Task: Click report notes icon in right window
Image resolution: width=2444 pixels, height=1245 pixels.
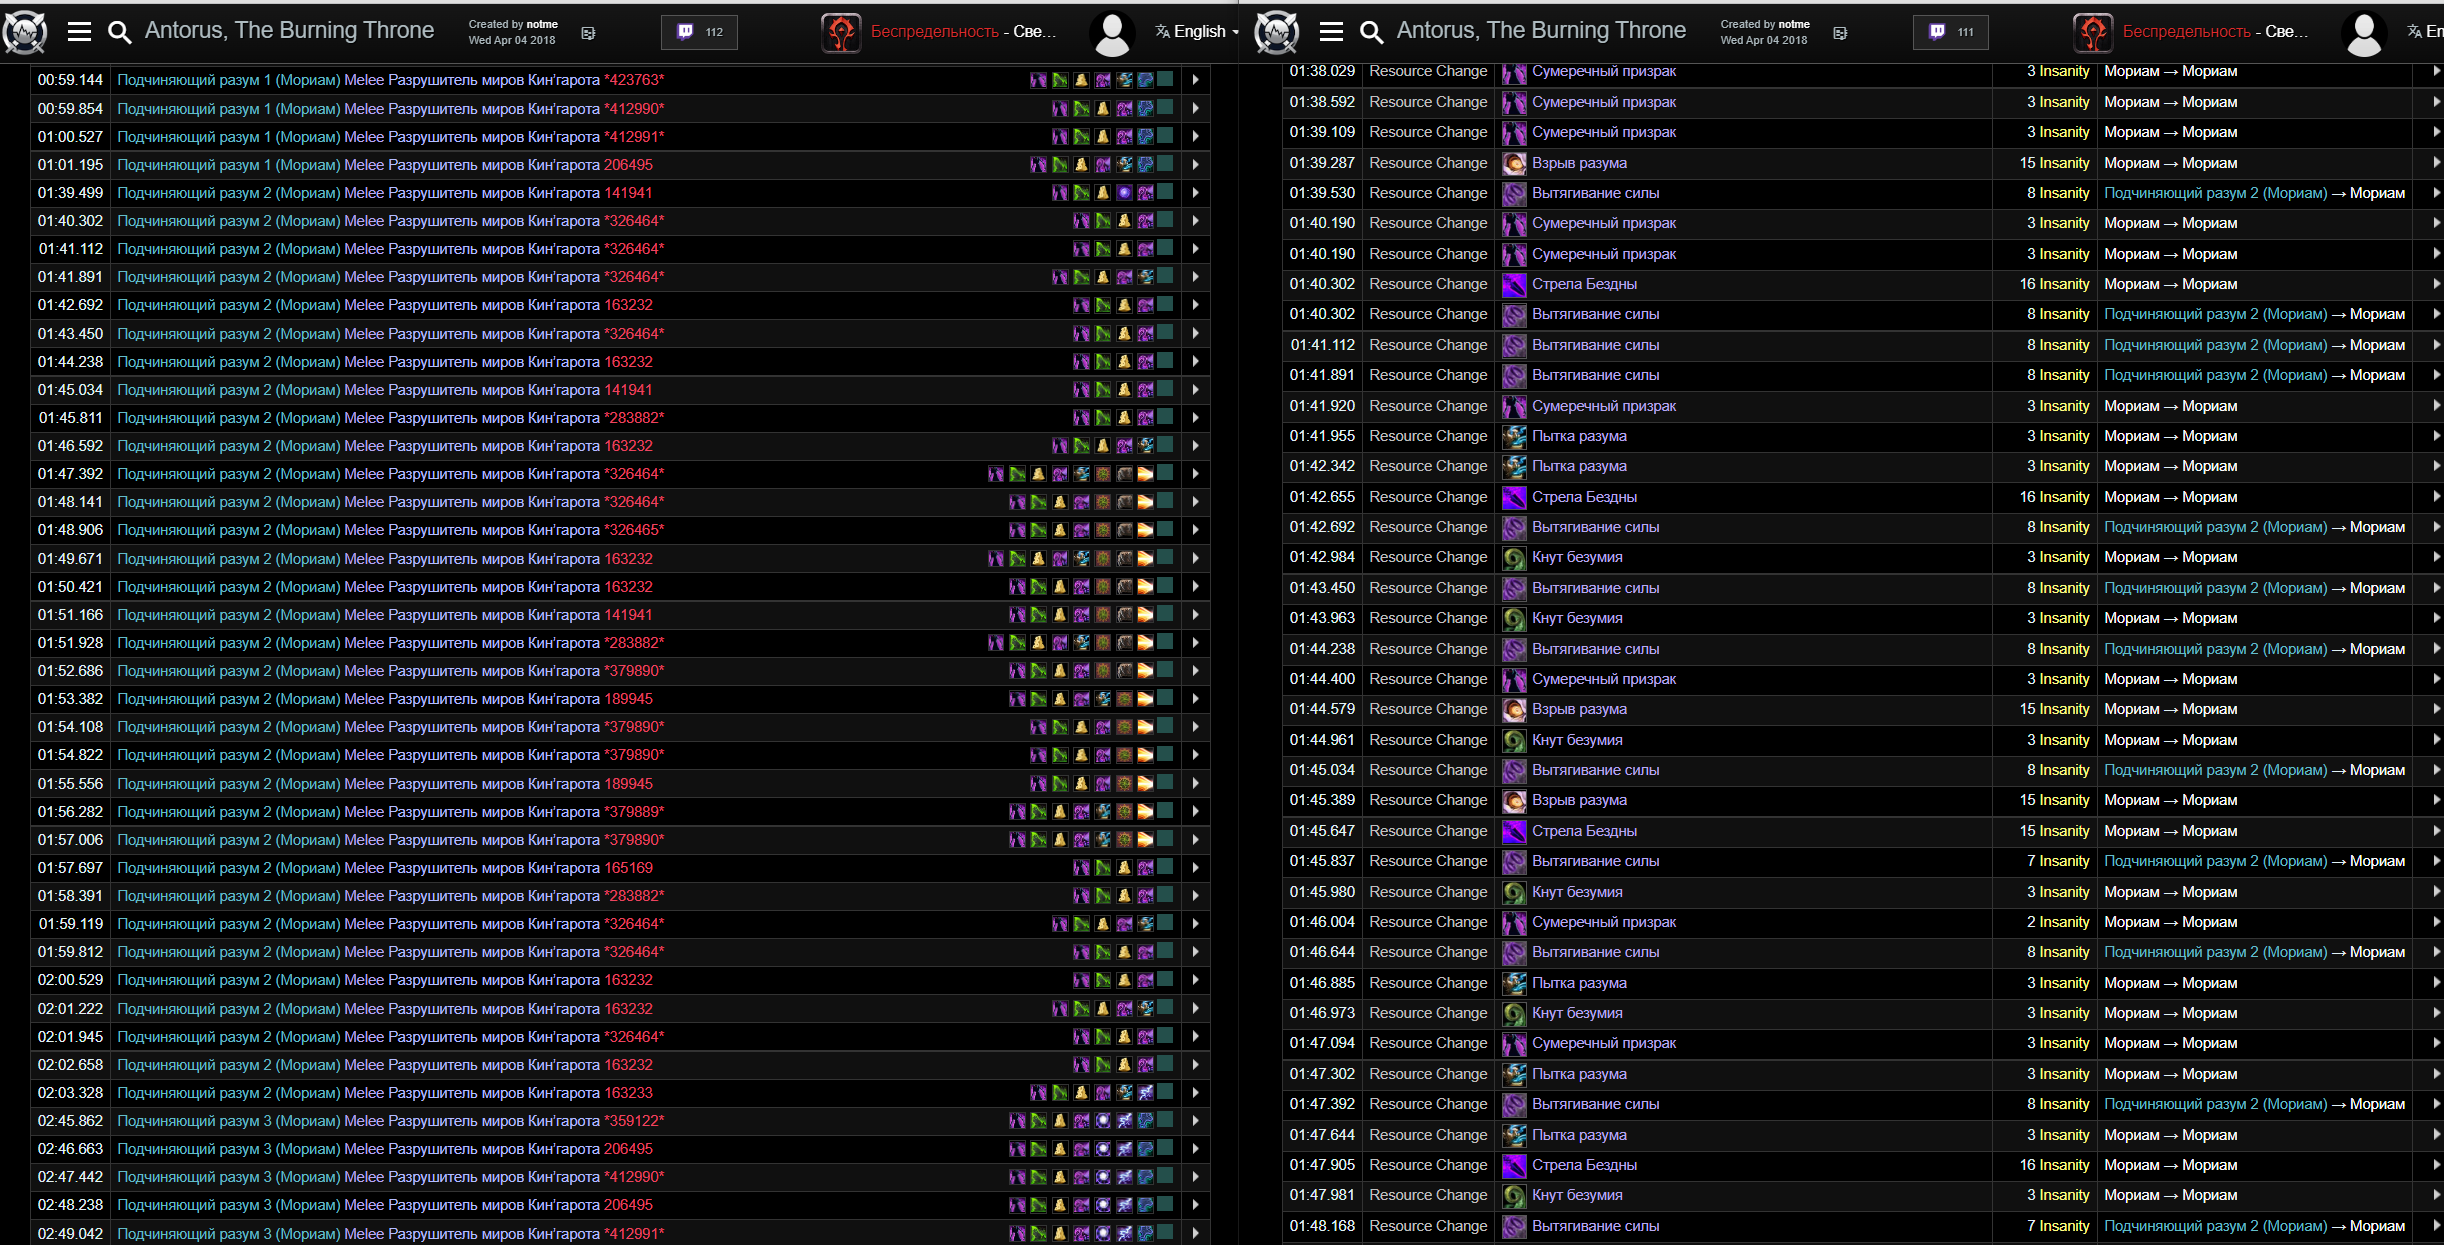Action: click(x=1840, y=33)
